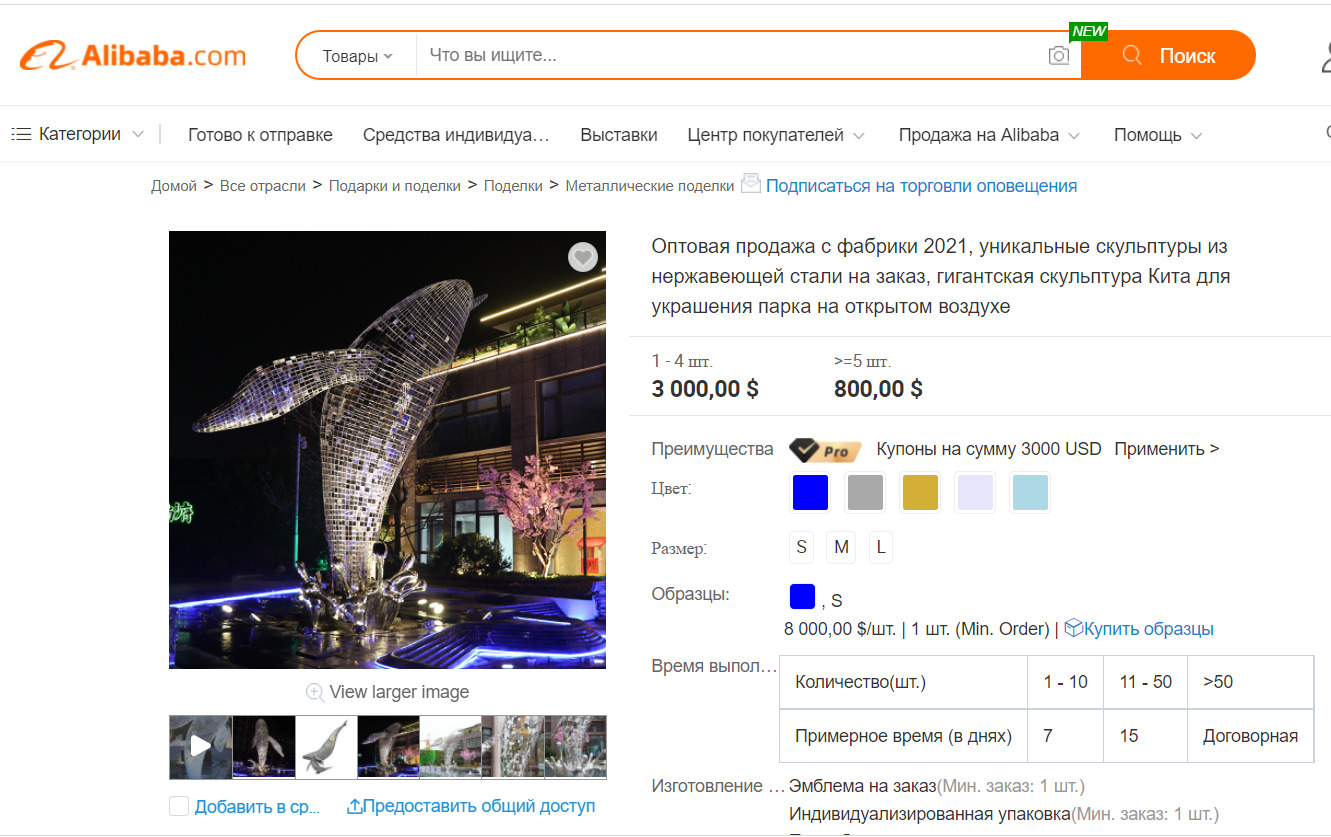Select the fourth night whale thumbnail
Viewport: 1331px width, 837px height.
coord(388,747)
